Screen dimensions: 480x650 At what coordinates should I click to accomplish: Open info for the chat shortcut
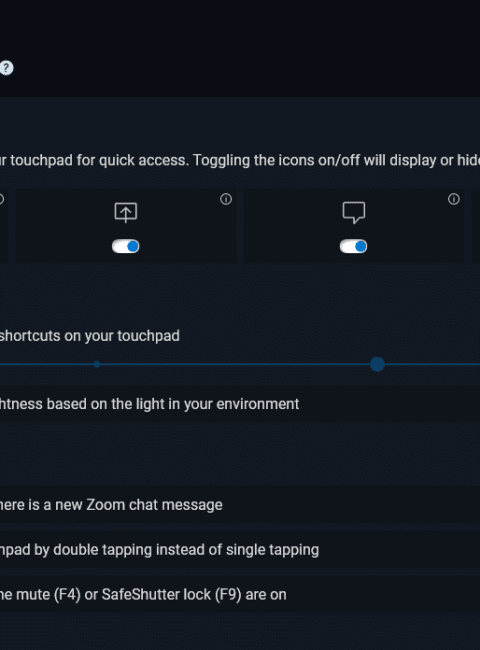coord(454,199)
